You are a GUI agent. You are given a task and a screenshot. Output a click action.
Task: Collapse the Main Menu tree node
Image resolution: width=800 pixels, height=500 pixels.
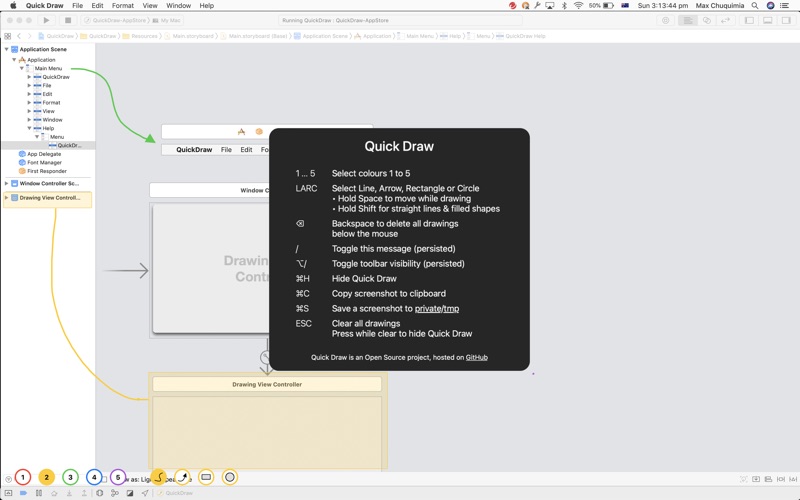pos(22,68)
